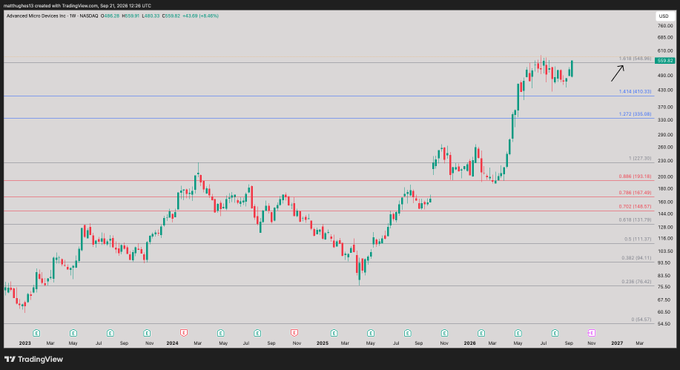Click the USD currency button
This screenshot has height=370, width=680.
tap(664, 16)
